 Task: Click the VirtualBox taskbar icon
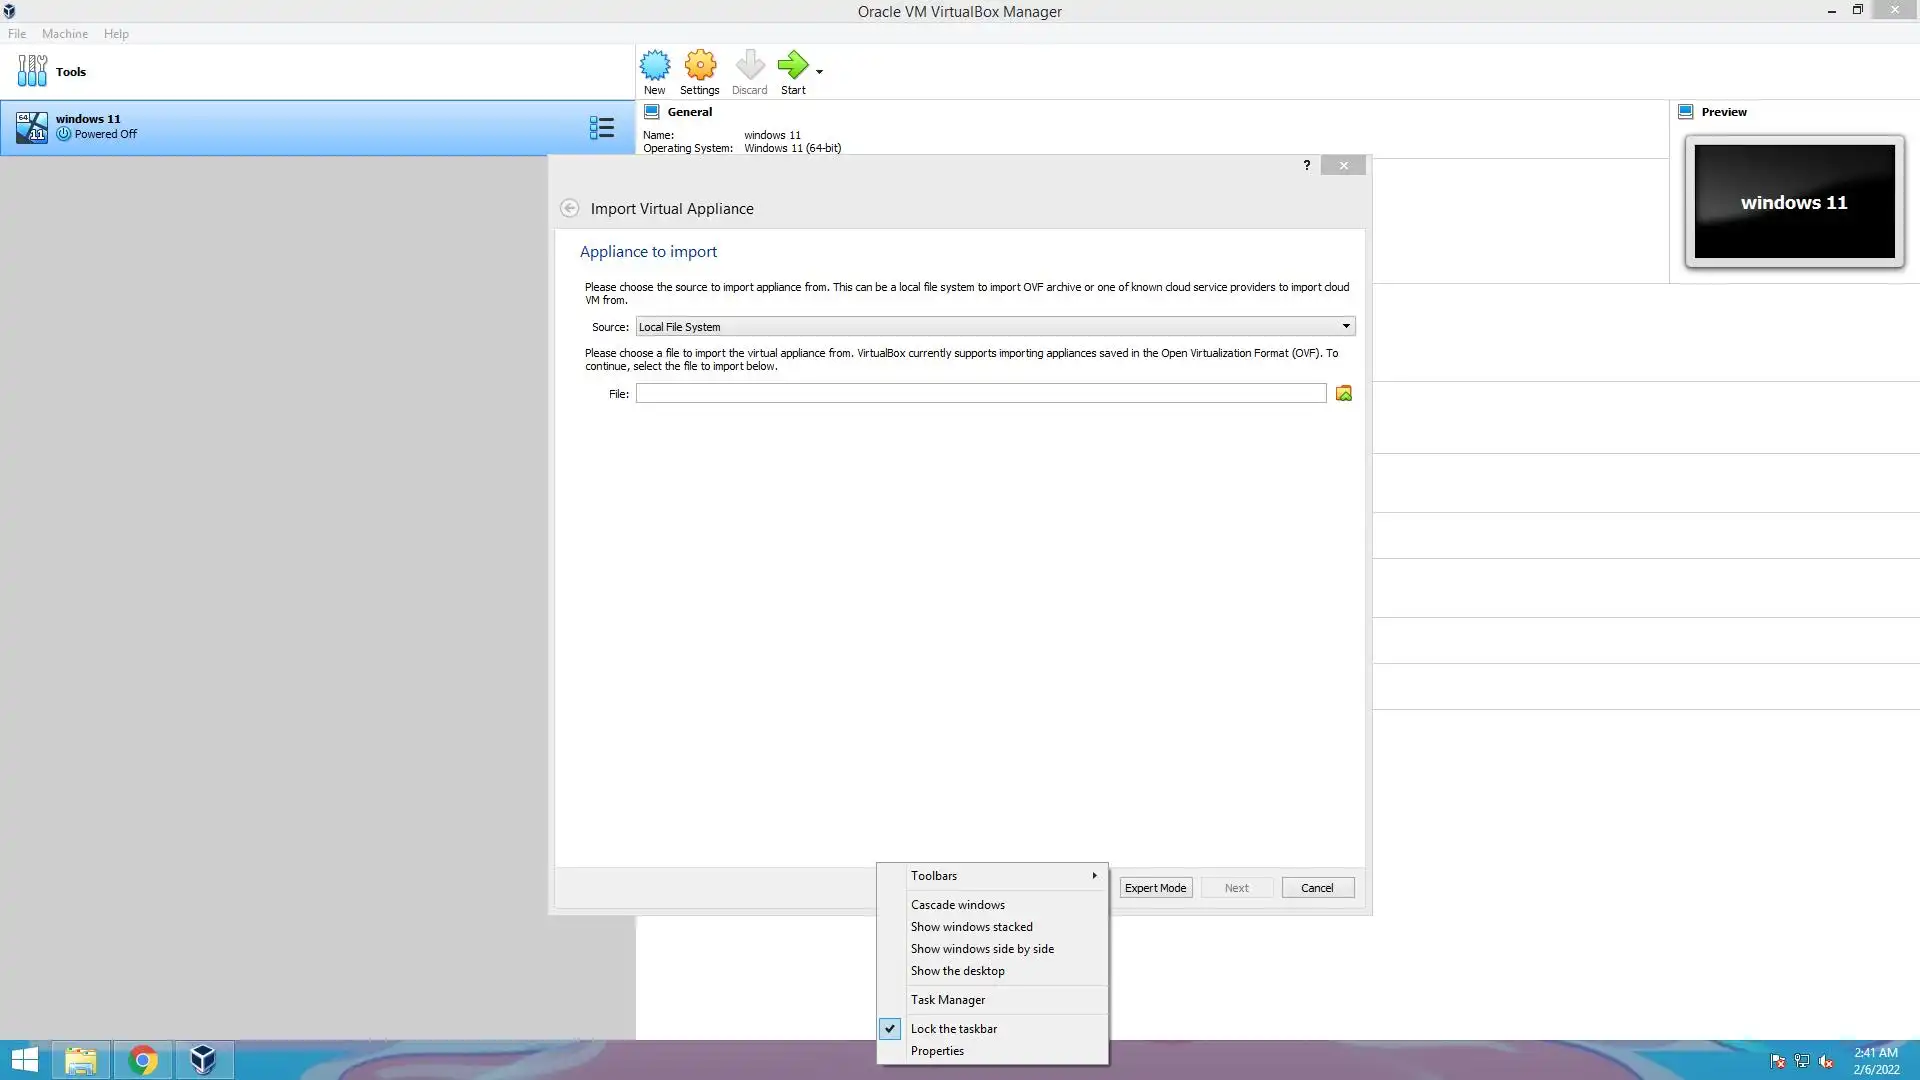pos(203,1060)
